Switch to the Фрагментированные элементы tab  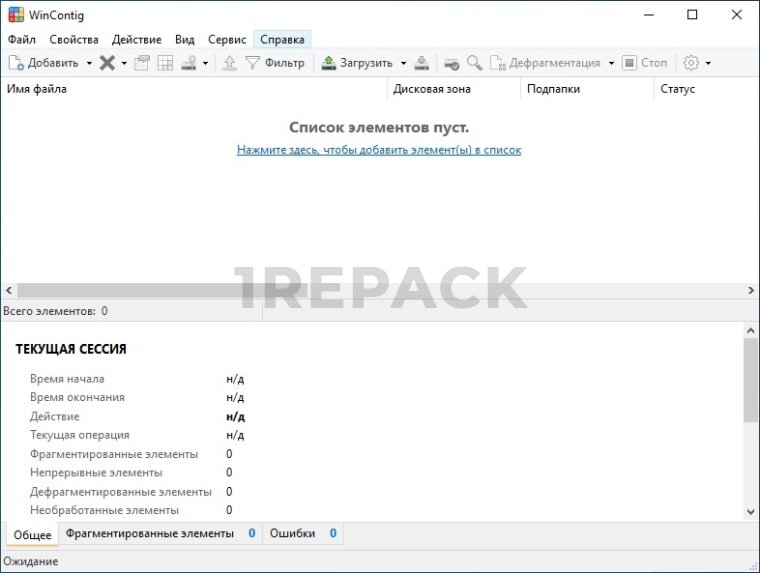[150, 534]
